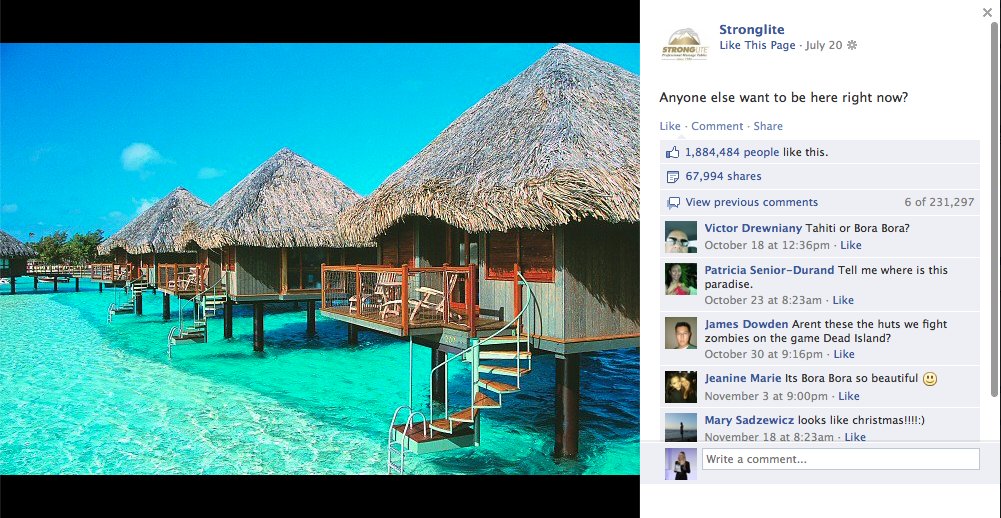Click Jeanine Marie's avatar thumbnail

coord(681,387)
